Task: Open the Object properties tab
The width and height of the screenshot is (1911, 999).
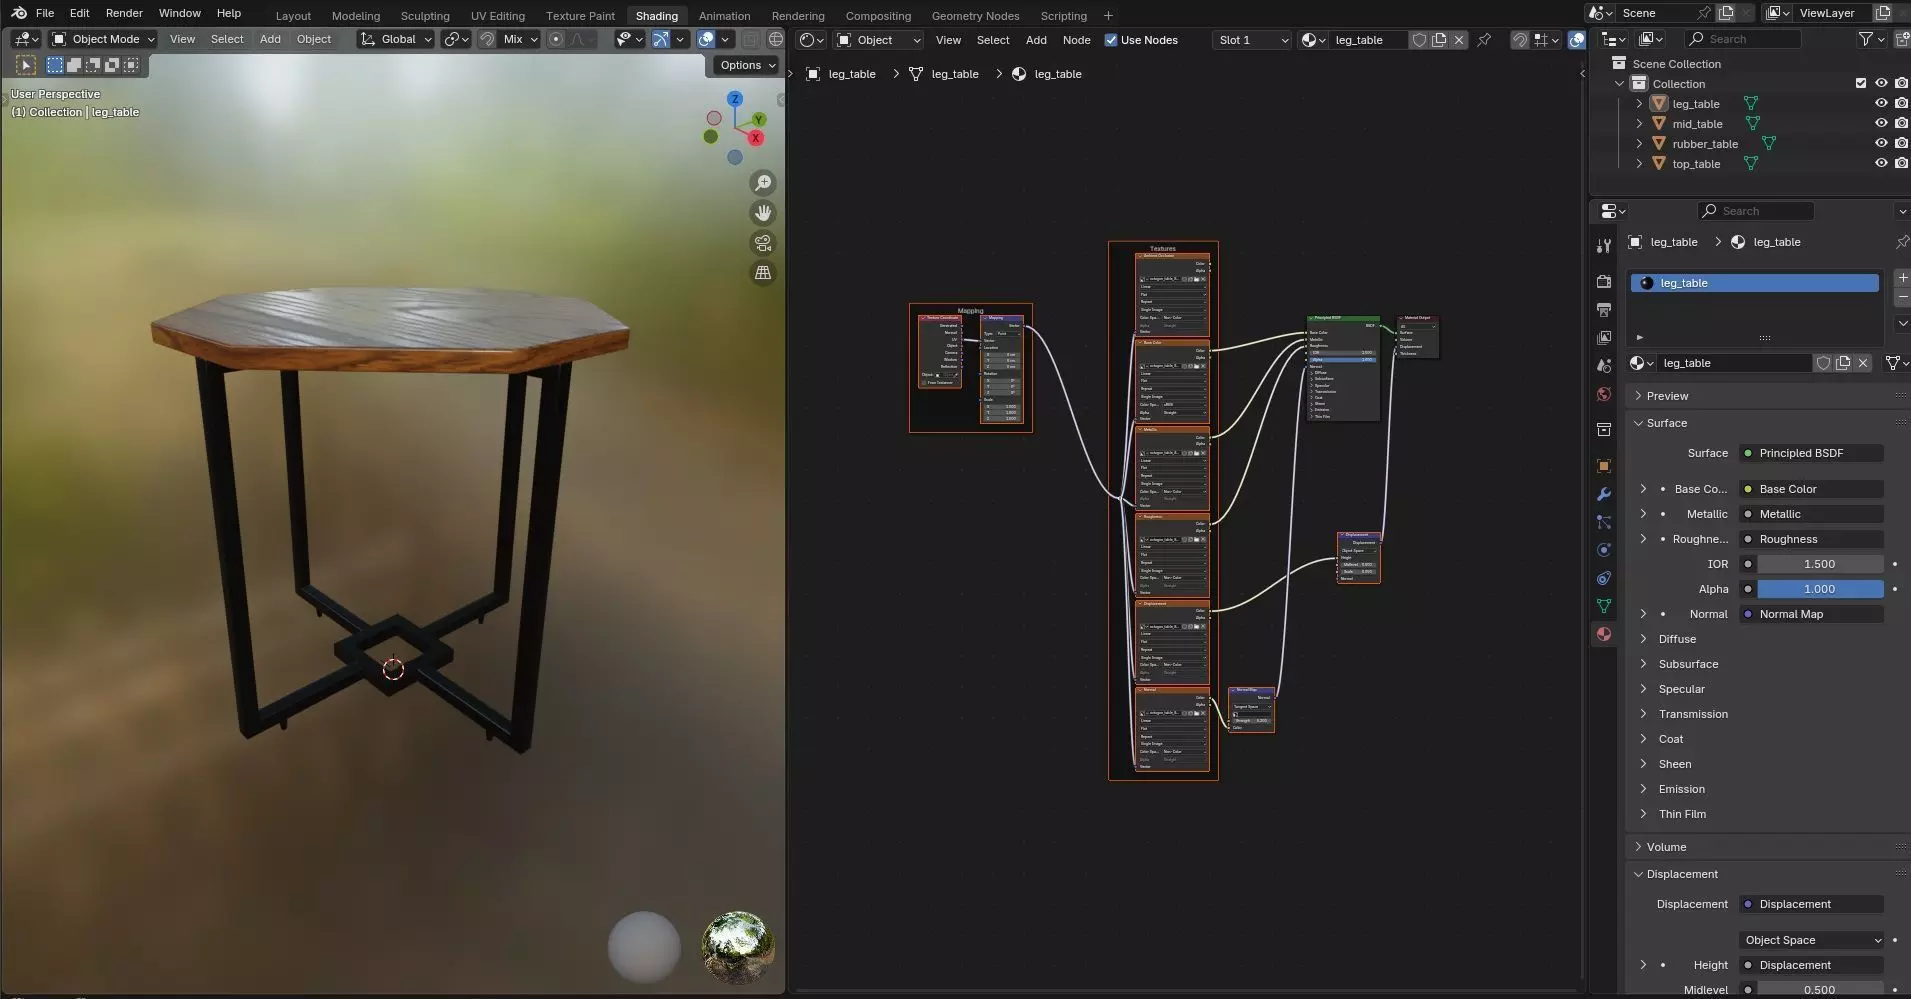Action: 1604,466
